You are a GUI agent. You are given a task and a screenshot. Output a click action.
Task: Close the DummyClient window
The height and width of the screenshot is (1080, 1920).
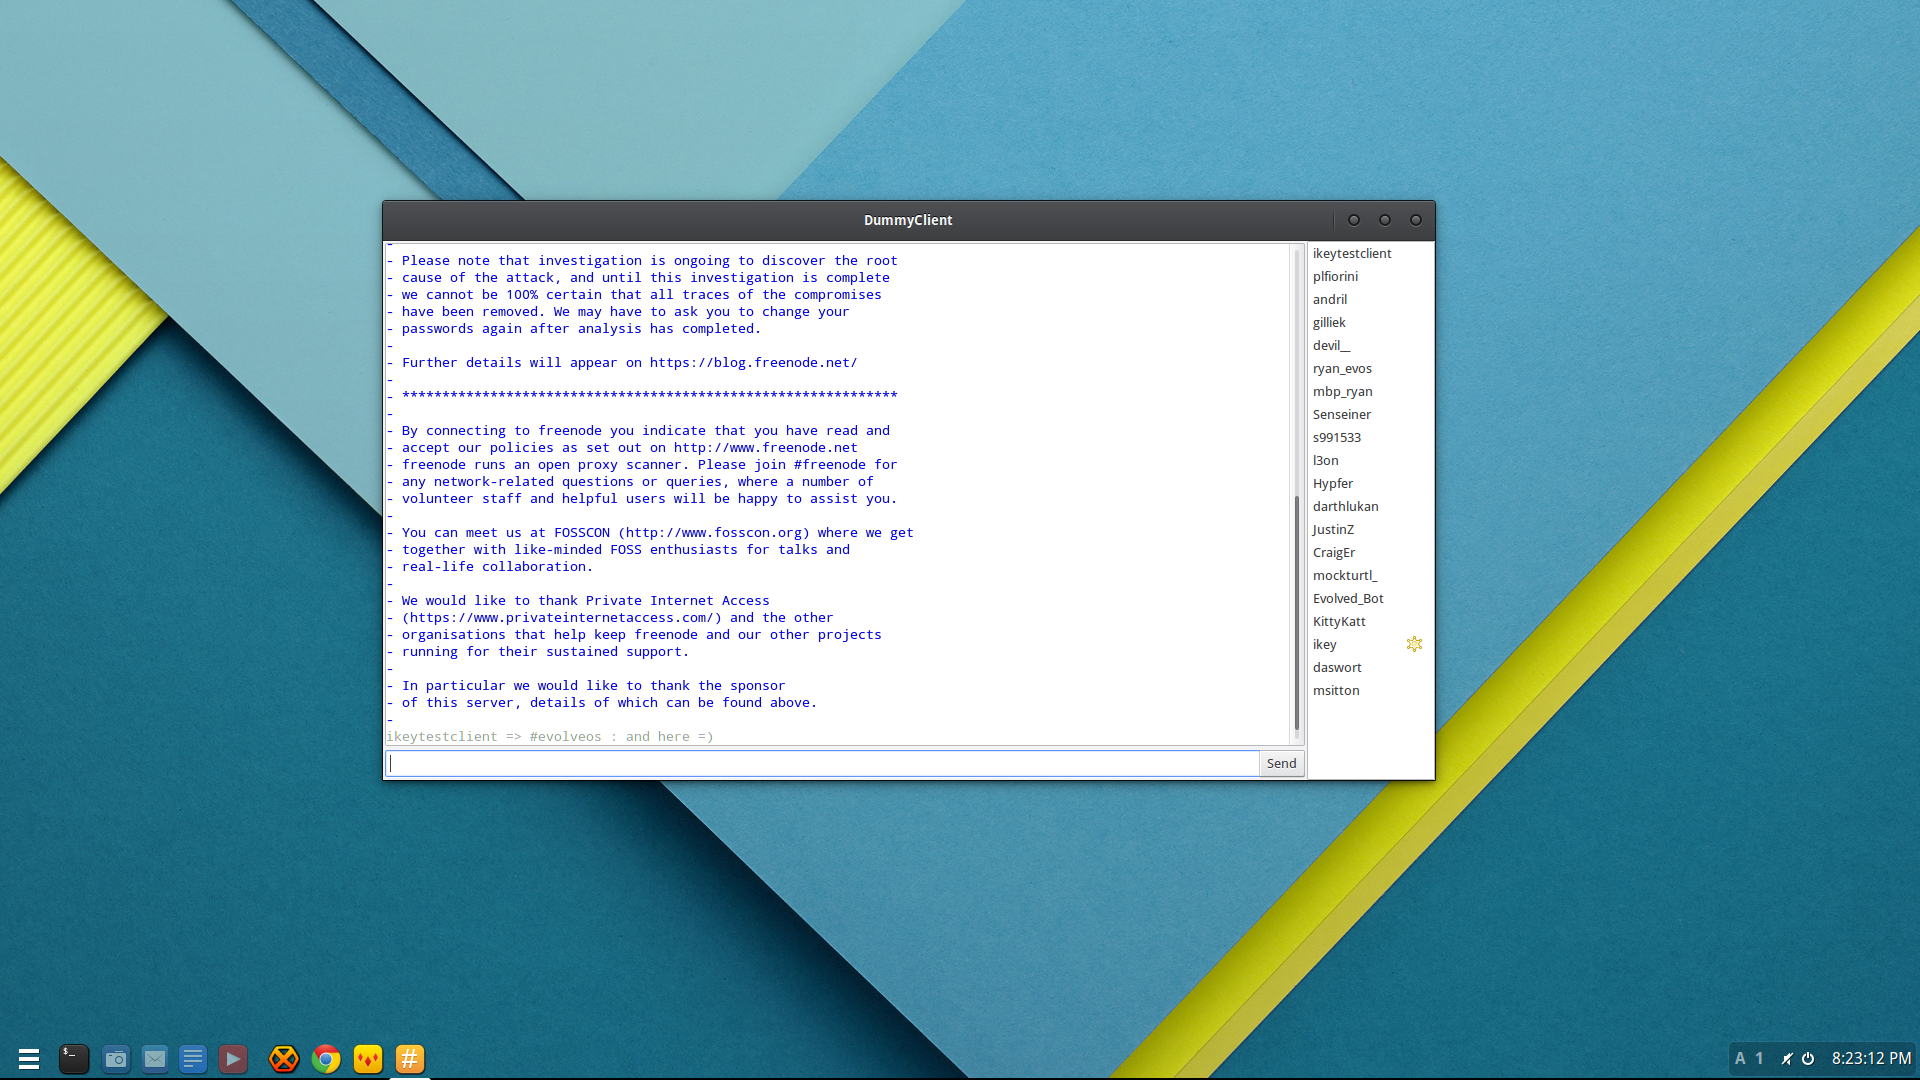tap(1416, 220)
